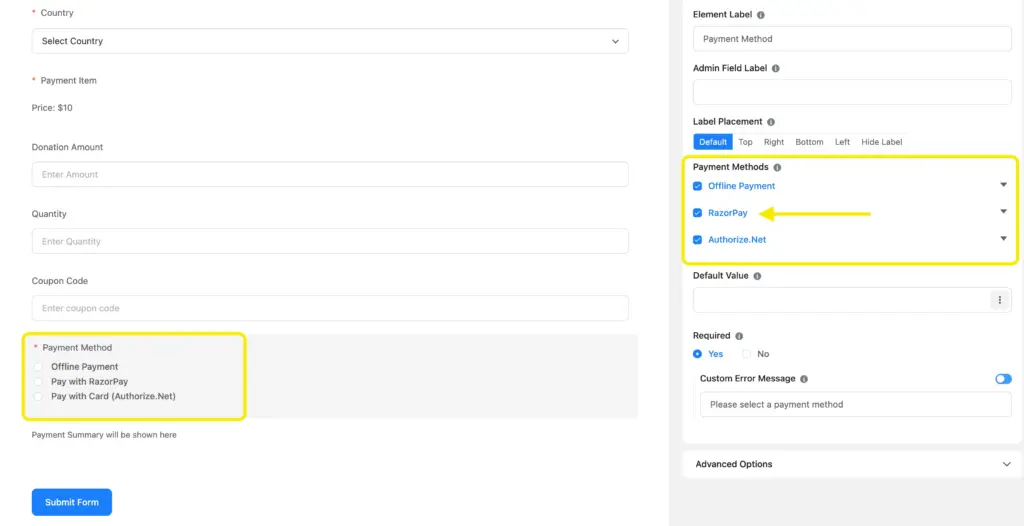
Task: Select the Required Yes radio button
Action: [x=697, y=353]
